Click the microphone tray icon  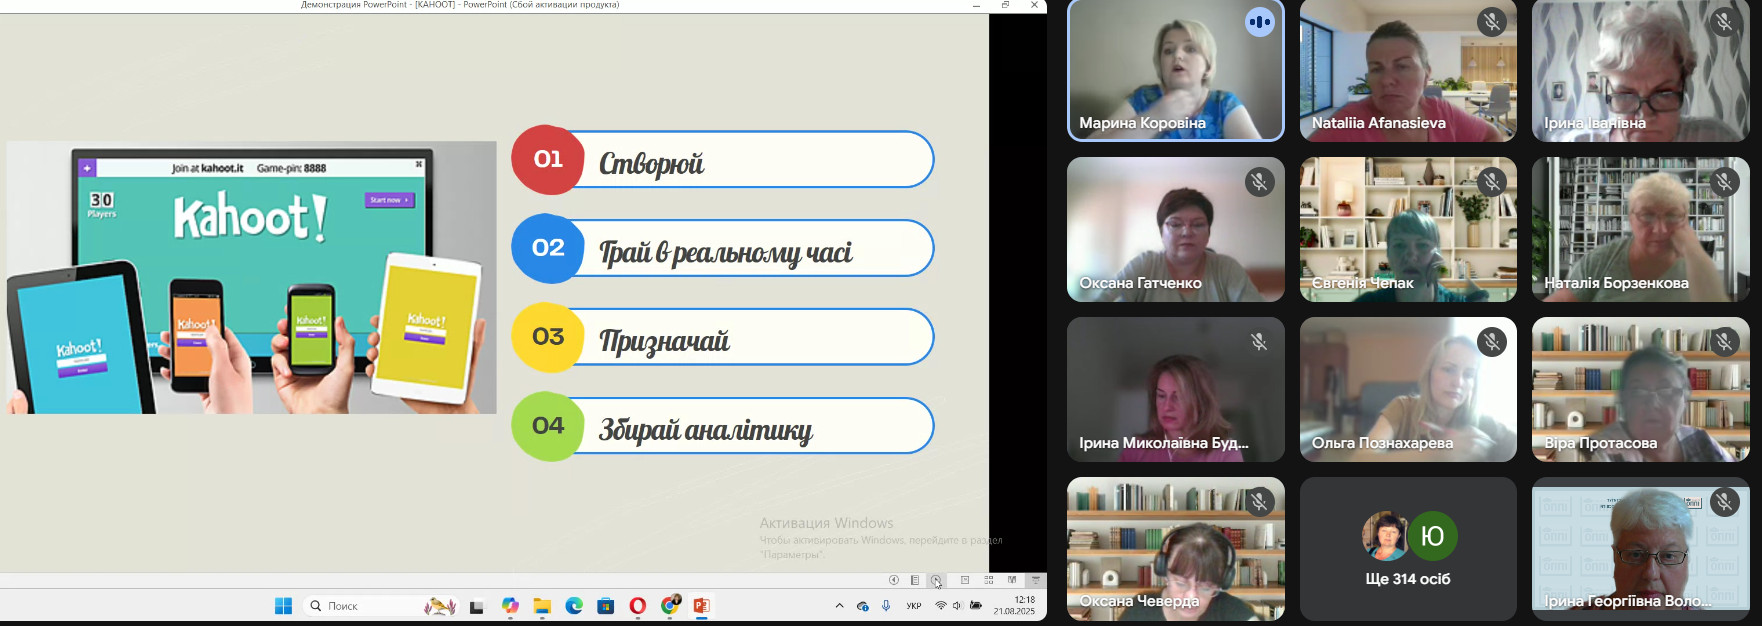point(886,606)
